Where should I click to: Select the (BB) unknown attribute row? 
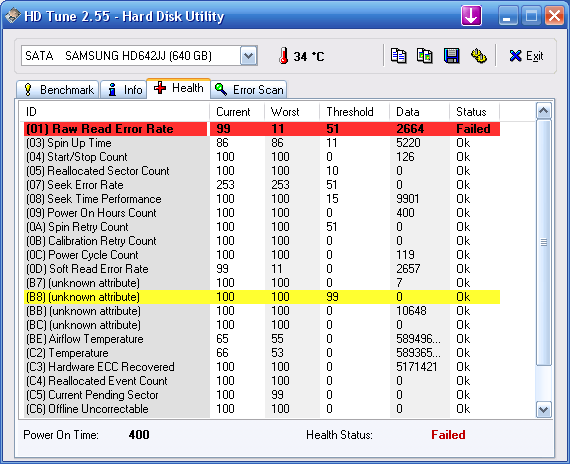[x=262, y=311]
